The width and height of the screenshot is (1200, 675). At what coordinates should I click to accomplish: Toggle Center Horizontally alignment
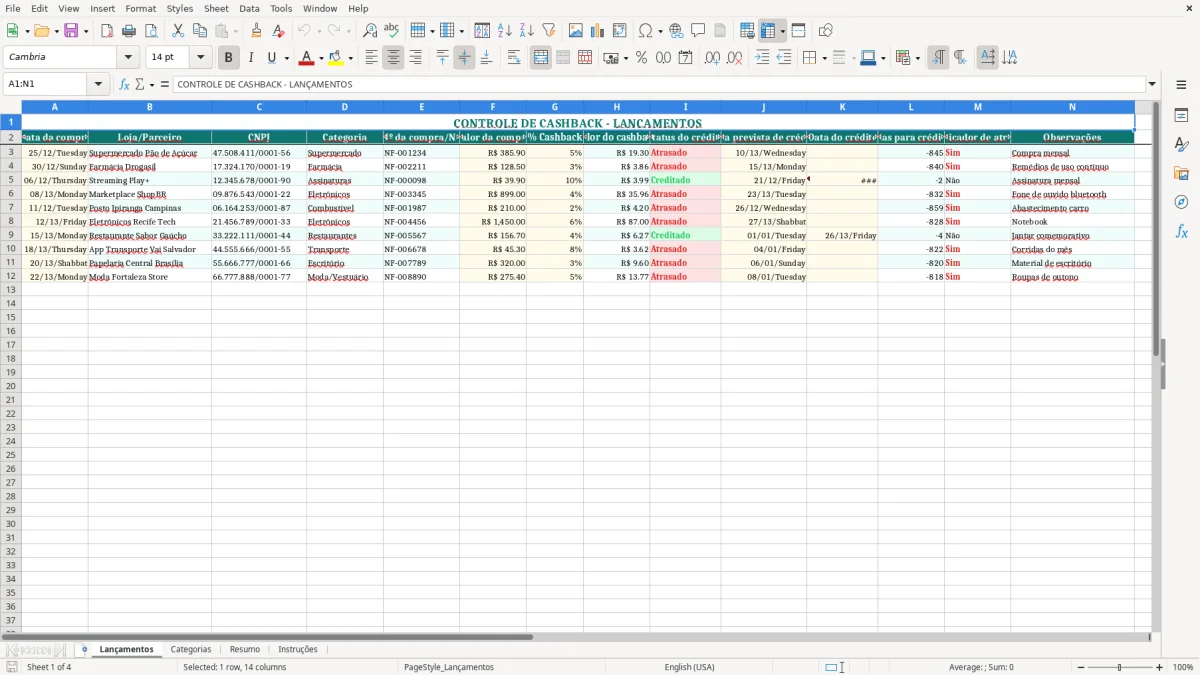(x=393, y=58)
